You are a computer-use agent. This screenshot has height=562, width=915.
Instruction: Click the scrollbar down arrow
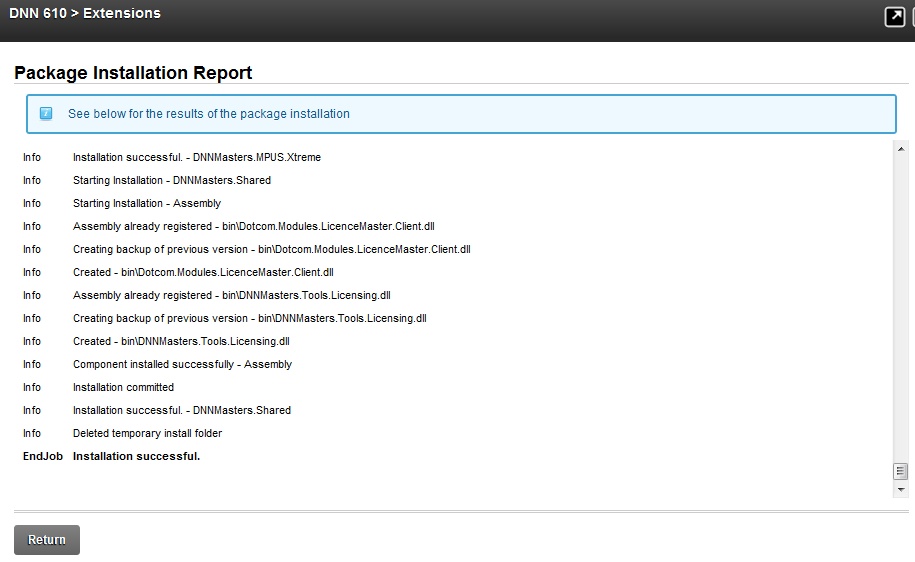tap(901, 490)
